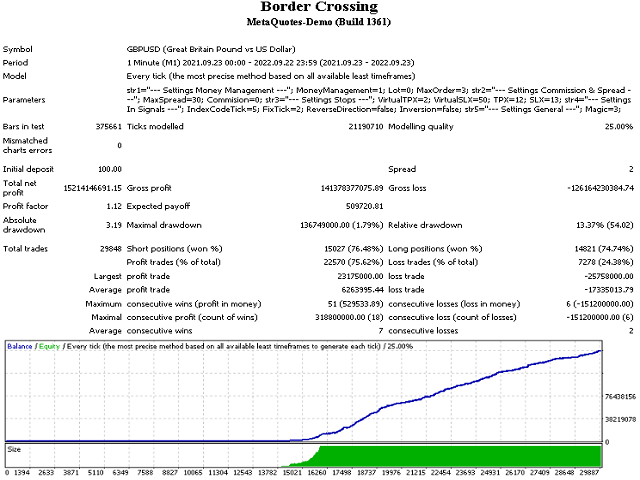Click the Period value '1 Minute (M1)' line
Screen dimensions: 640x480
click(270, 63)
